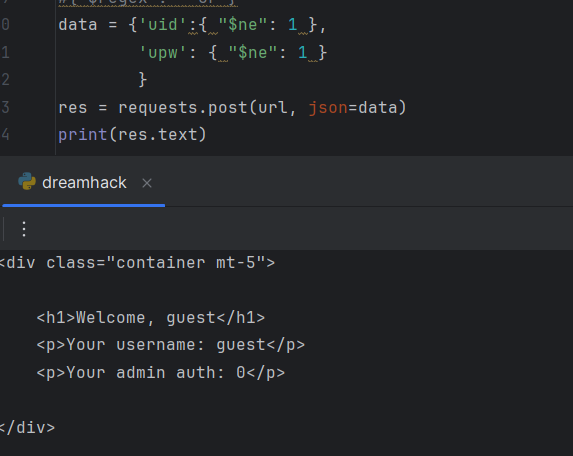This screenshot has height=456, width=573.
Task: Click the gutter number beside the requests.post line
Action: (x=5, y=107)
